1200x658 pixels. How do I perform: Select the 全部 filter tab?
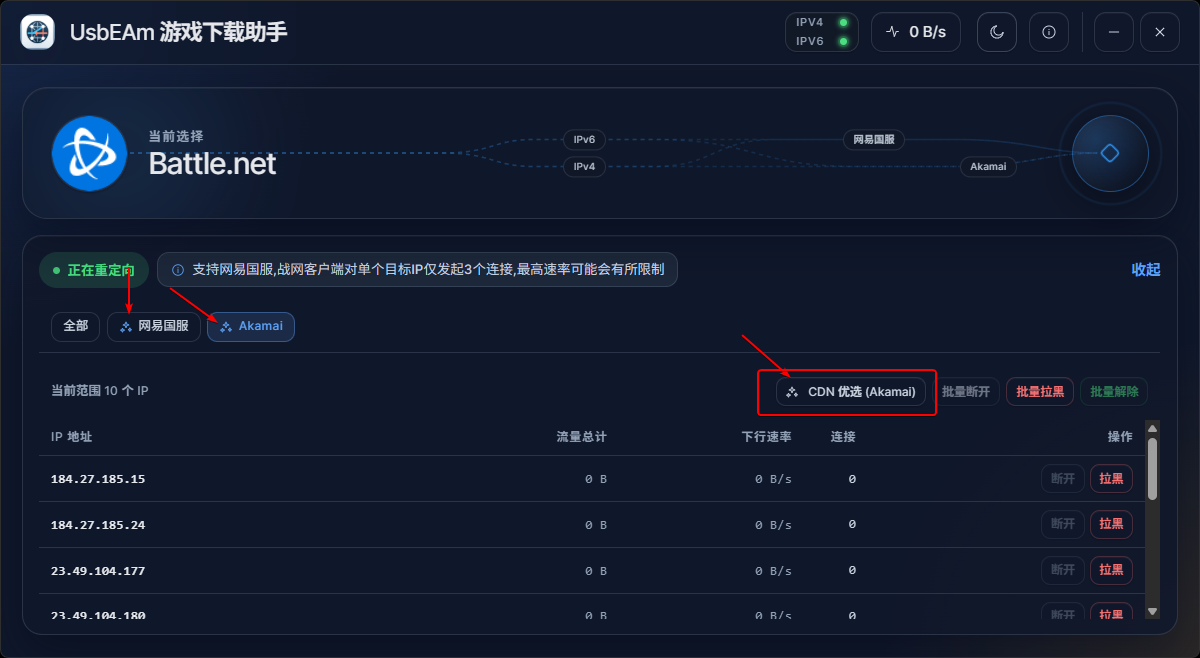click(75, 326)
